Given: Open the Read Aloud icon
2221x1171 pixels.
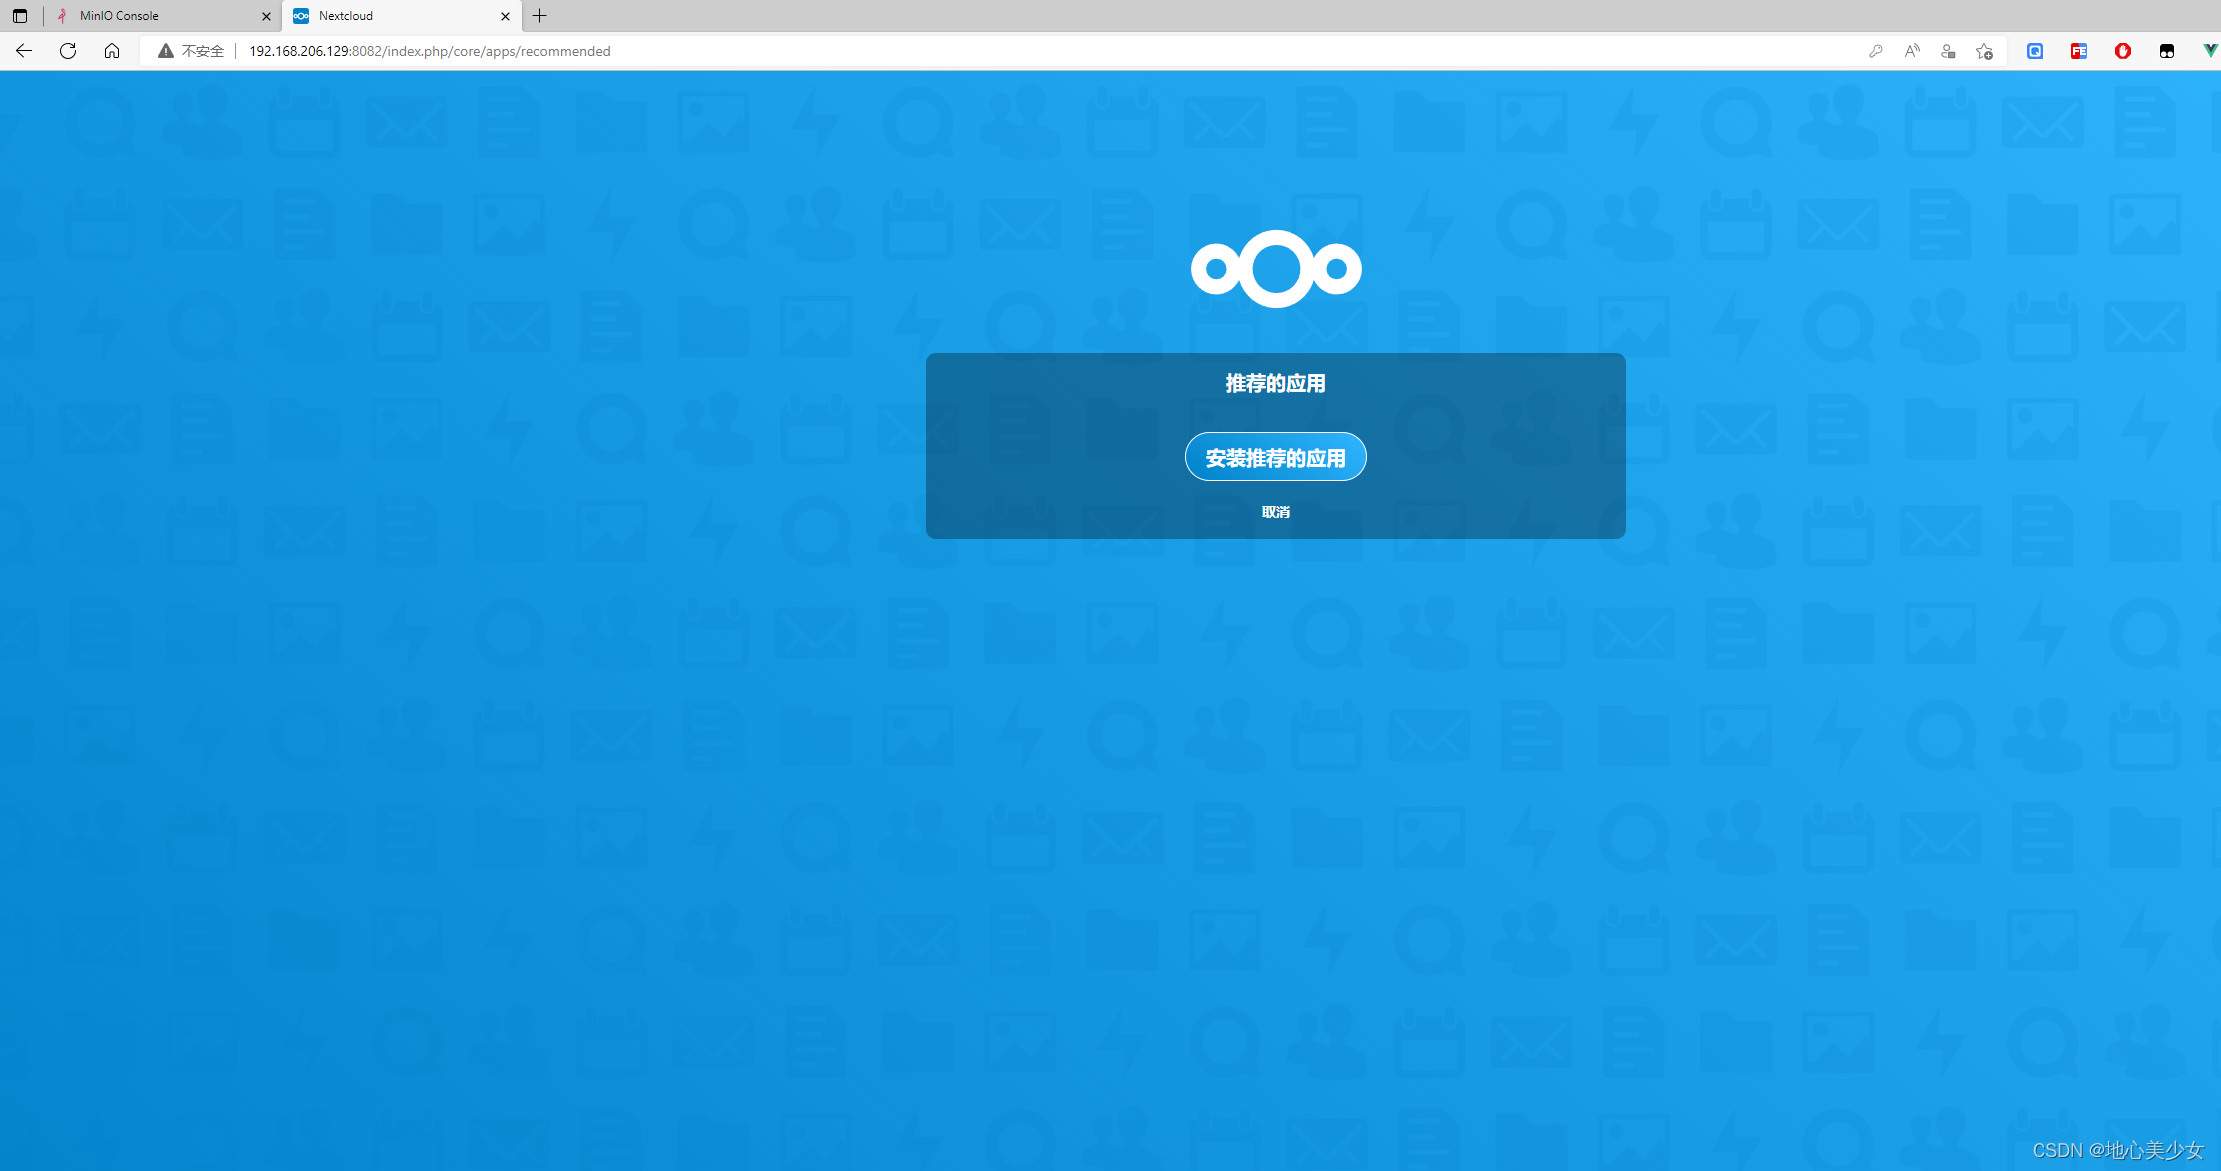Looking at the screenshot, I should pos(1911,51).
